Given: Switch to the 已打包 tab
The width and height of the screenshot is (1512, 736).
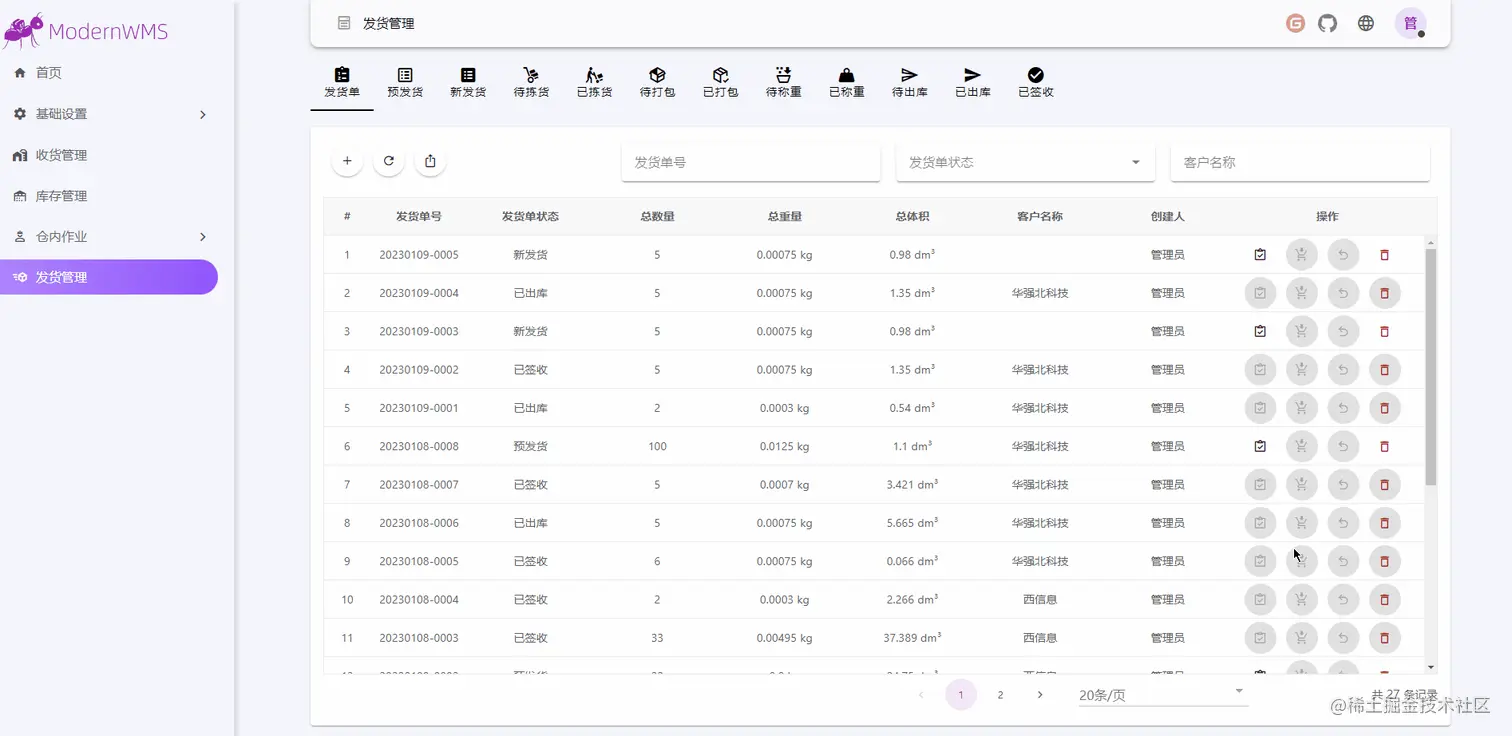Looking at the screenshot, I should pyautogui.click(x=720, y=84).
